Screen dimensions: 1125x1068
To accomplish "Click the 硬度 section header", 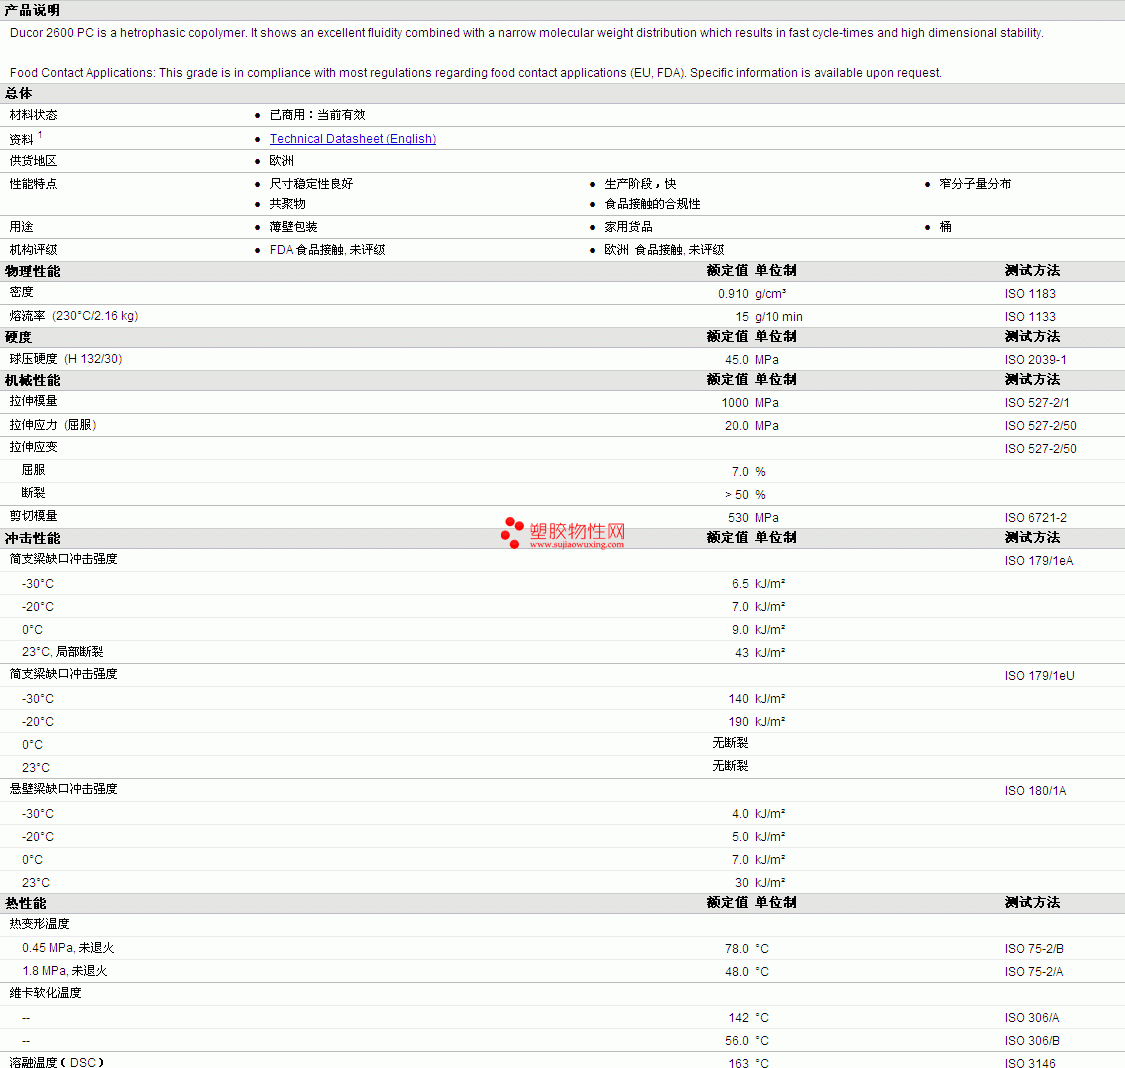I will (x=18, y=337).
